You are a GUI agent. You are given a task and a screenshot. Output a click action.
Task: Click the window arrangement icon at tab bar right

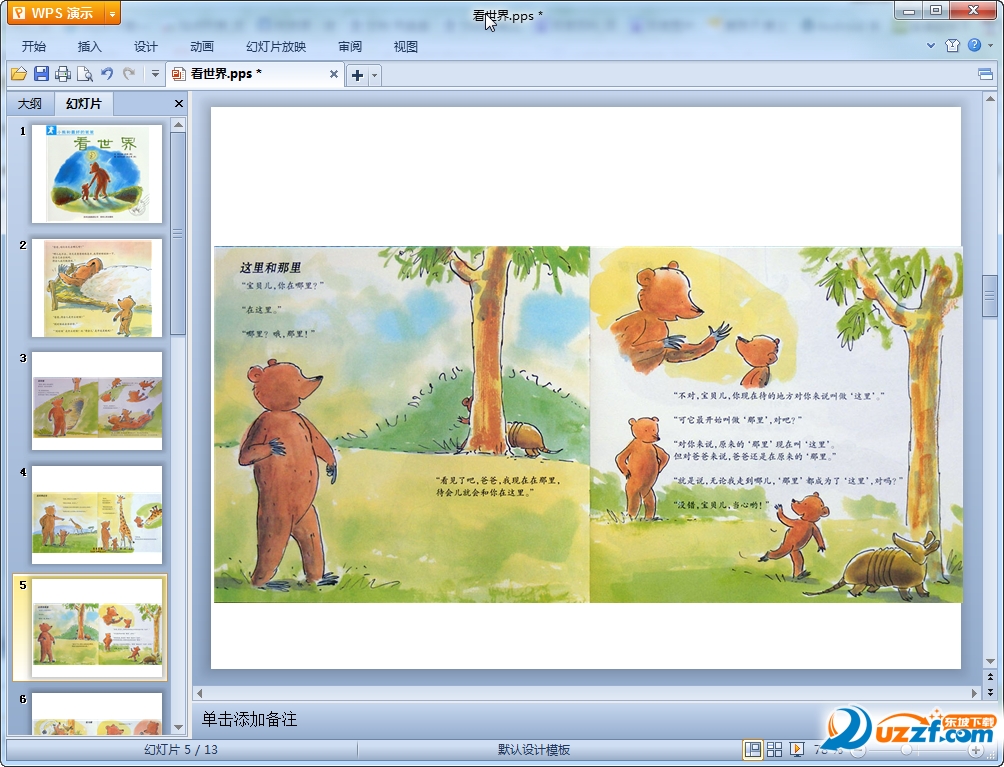[x=985, y=75]
